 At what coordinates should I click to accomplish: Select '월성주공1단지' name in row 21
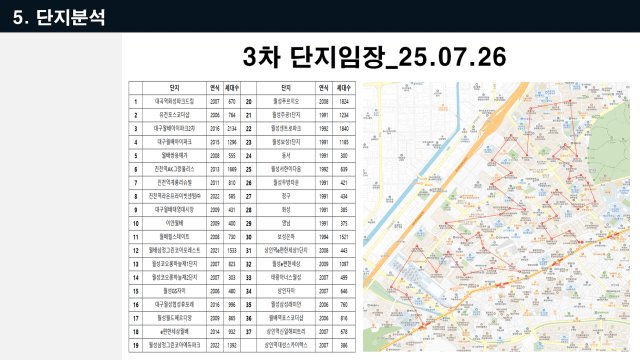click(x=286, y=115)
